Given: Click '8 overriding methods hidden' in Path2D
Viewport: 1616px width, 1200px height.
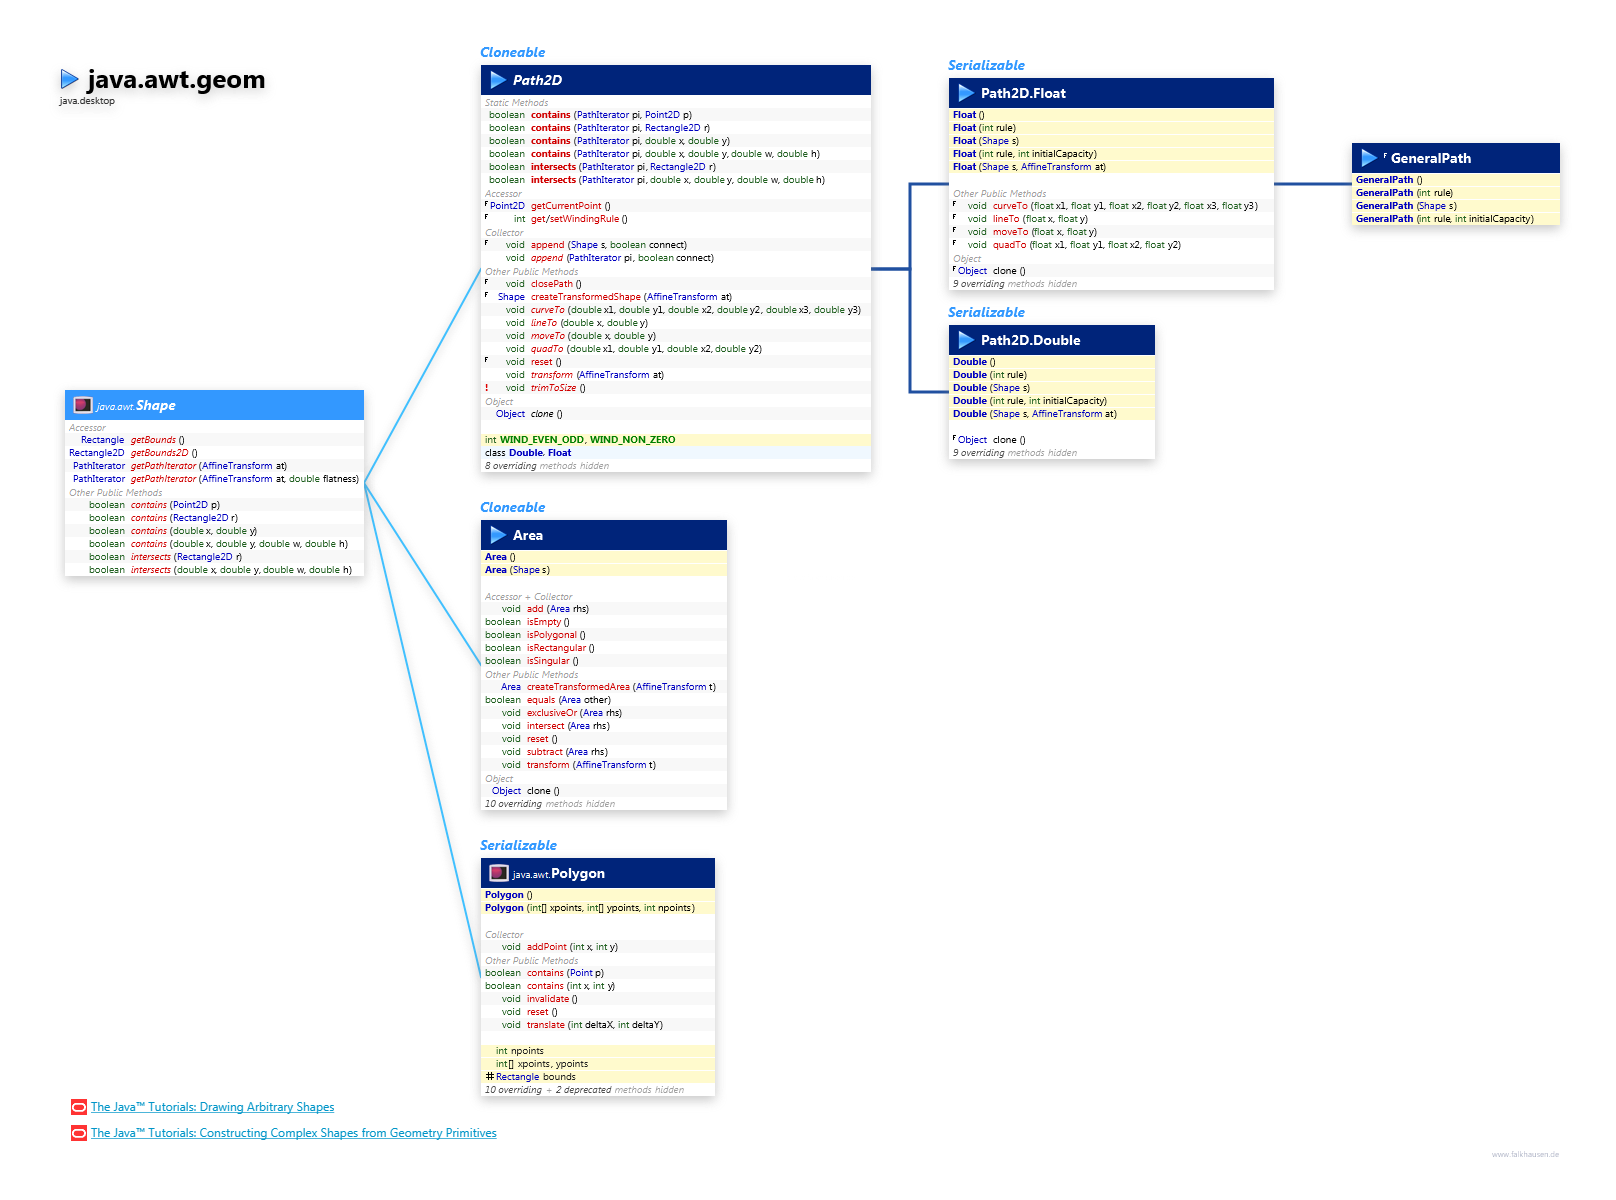Looking at the screenshot, I should tap(547, 466).
